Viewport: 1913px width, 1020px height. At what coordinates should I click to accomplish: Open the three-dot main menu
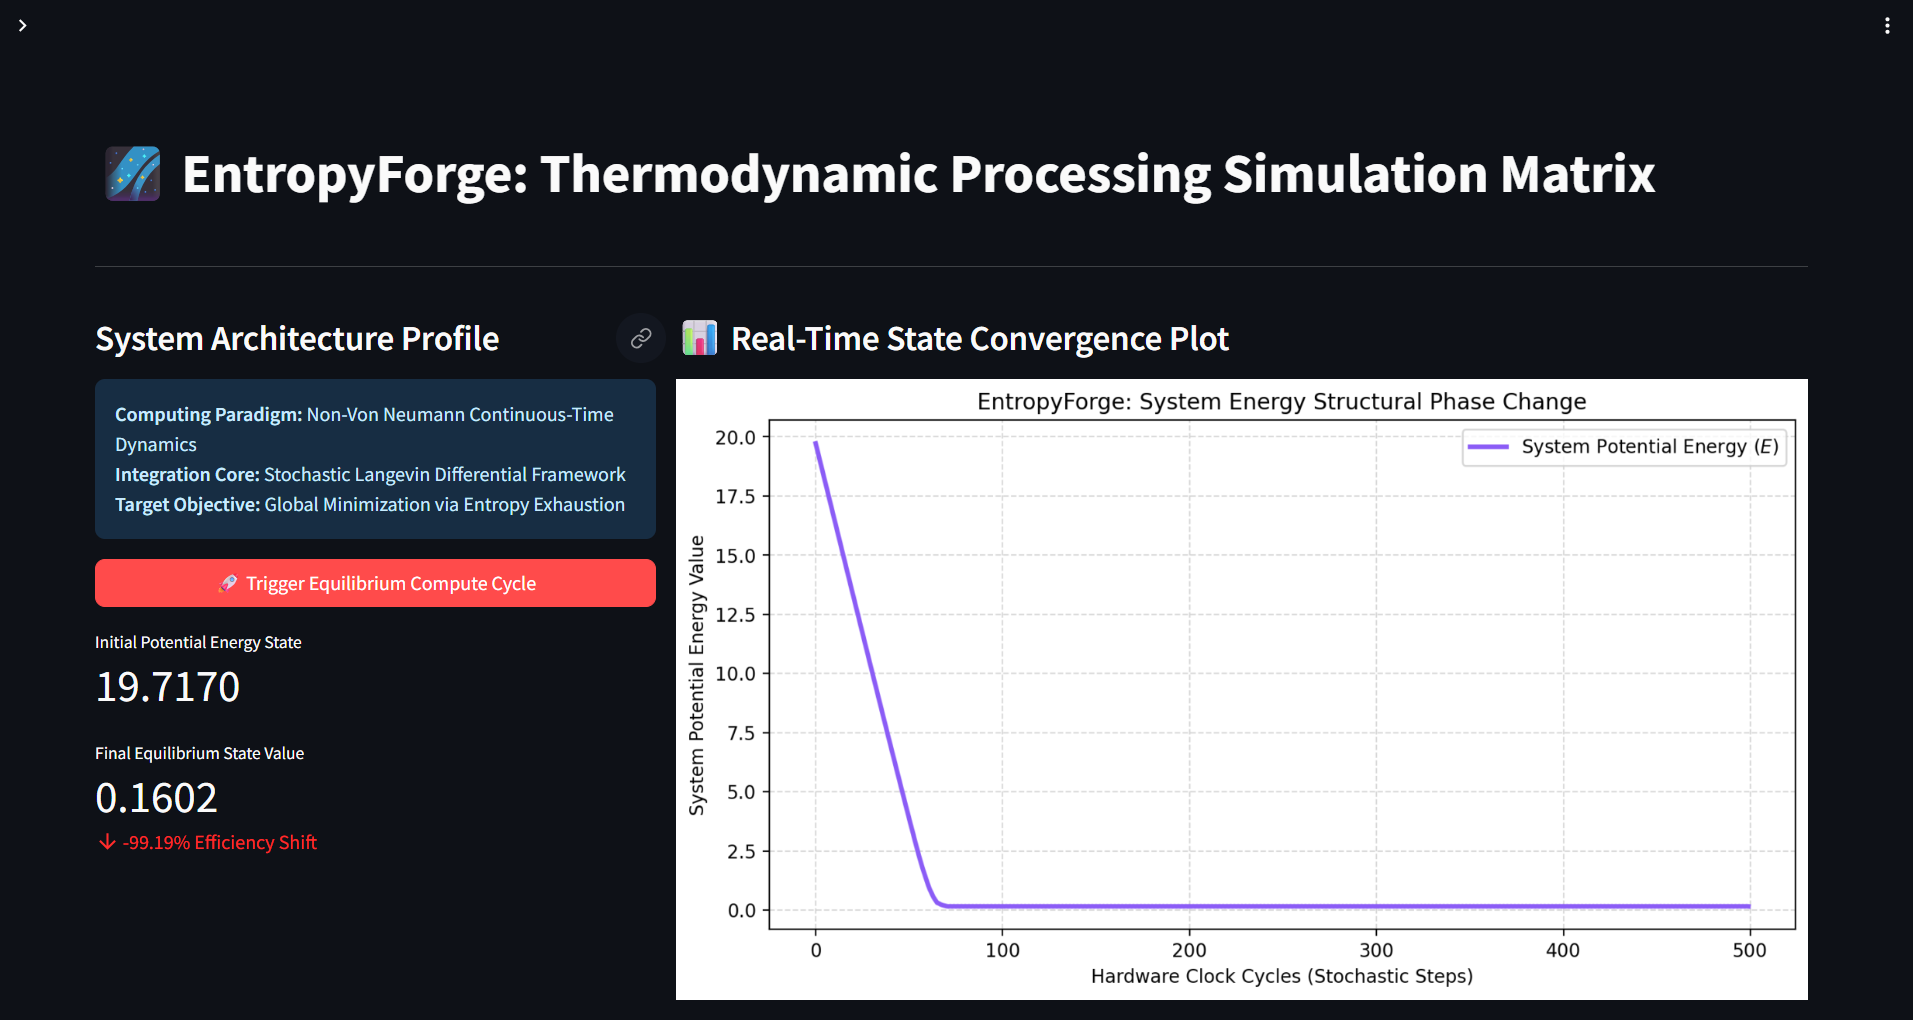(x=1887, y=26)
